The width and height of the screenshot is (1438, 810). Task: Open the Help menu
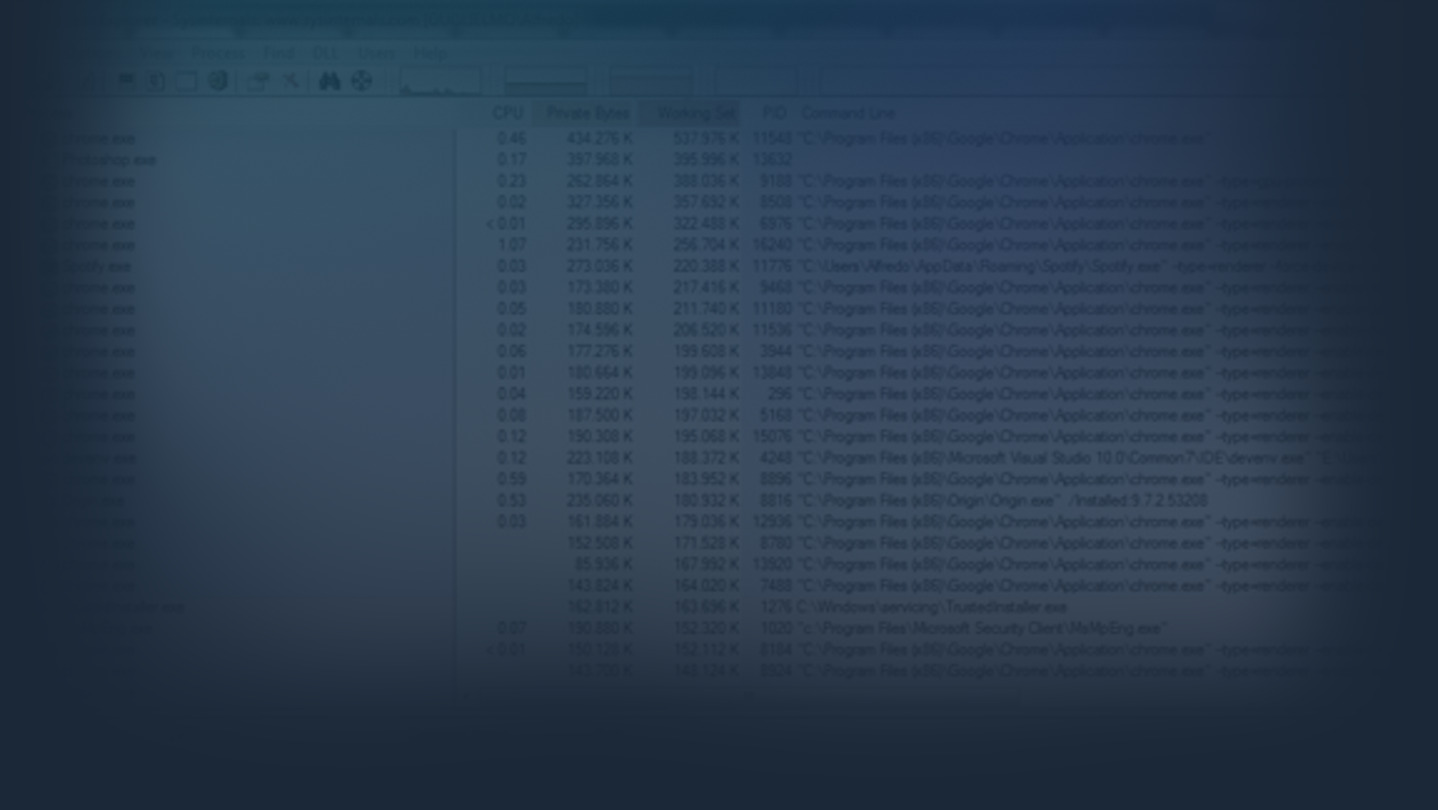click(430, 53)
